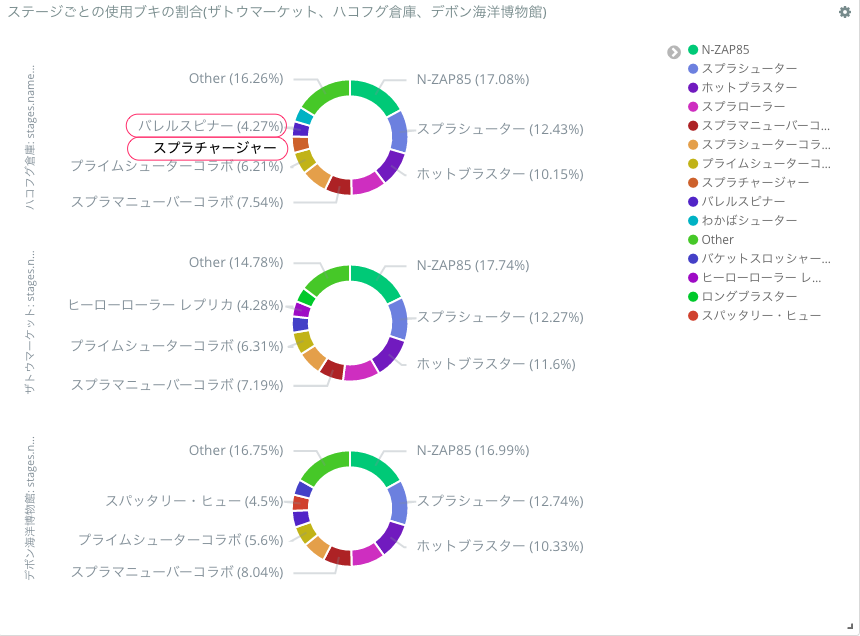The height and width of the screenshot is (636, 860).
Task: Click プライムシューターコラボ (6.31%) label
Action: point(177,346)
